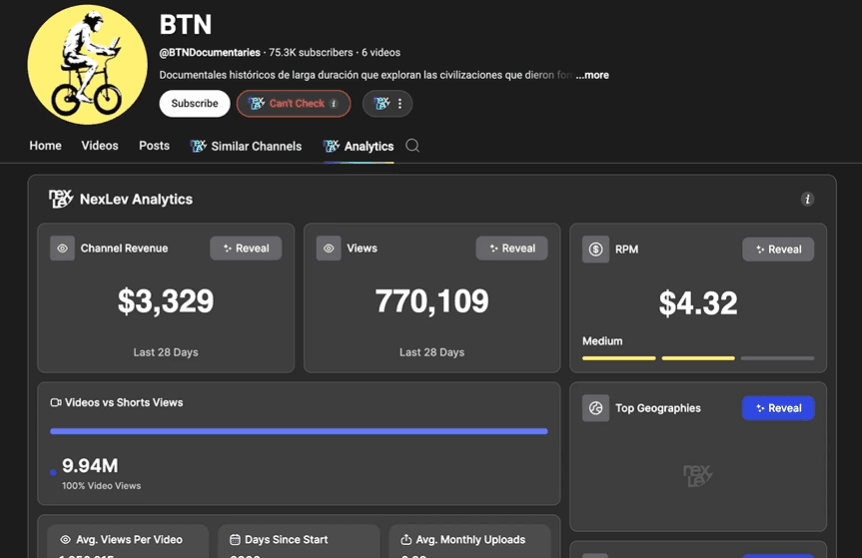Reveal the Channel Revenue value

point(246,248)
